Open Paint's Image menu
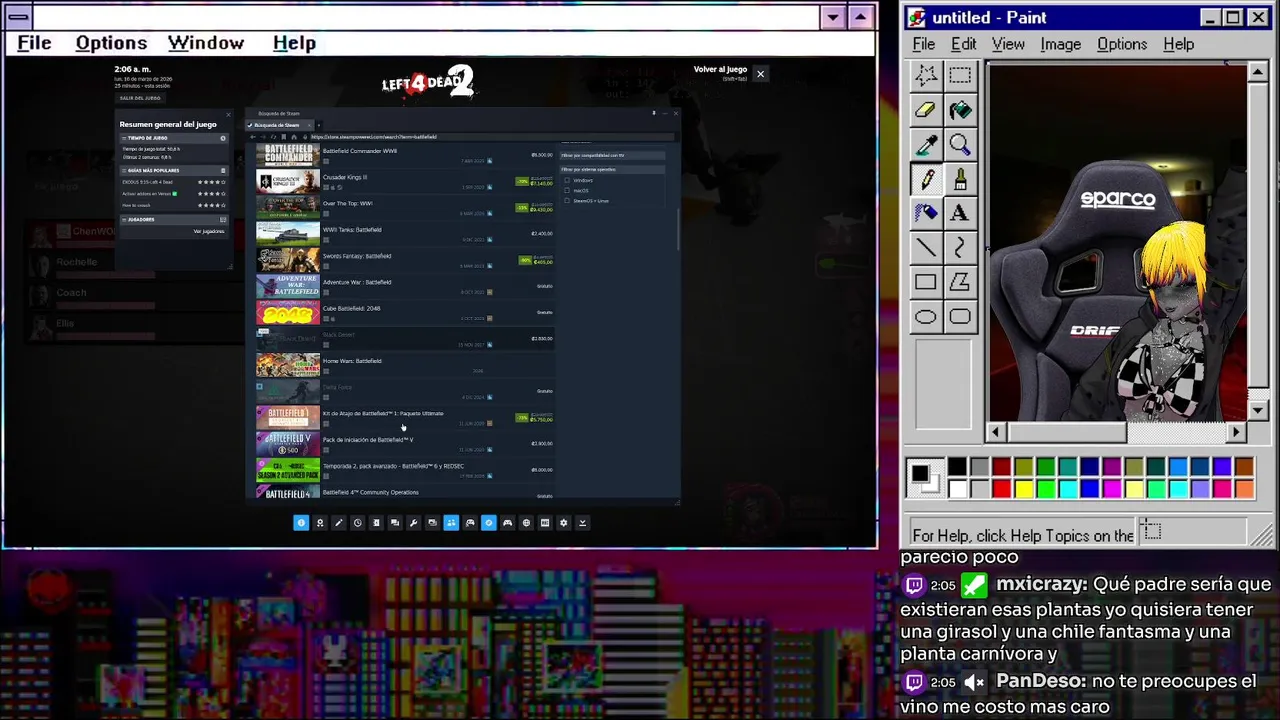Image resolution: width=1280 pixels, height=720 pixels. point(1060,44)
